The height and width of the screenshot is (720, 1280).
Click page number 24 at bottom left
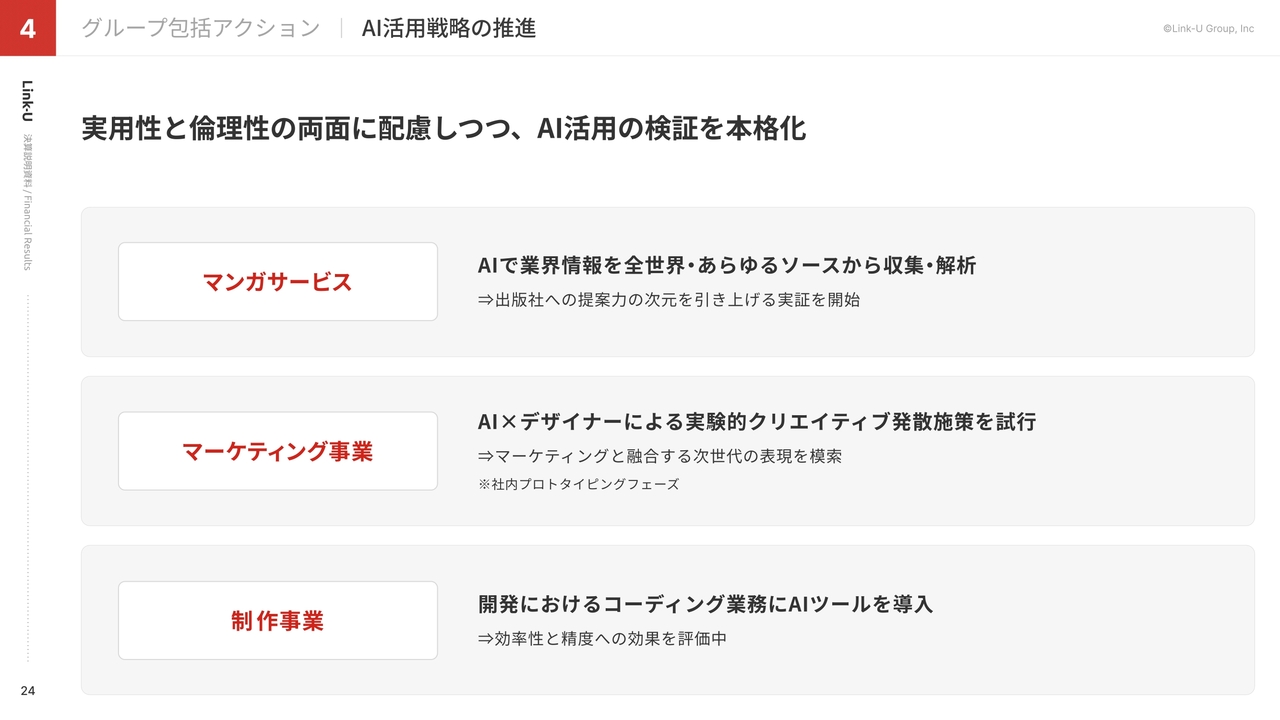click(28, 690)
